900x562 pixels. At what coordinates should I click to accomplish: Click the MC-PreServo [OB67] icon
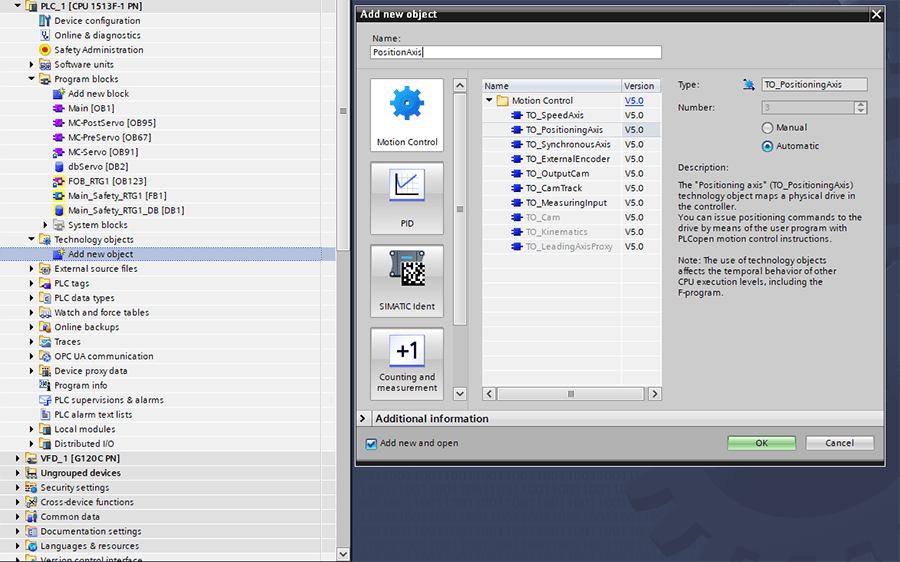tap(59, 137)
